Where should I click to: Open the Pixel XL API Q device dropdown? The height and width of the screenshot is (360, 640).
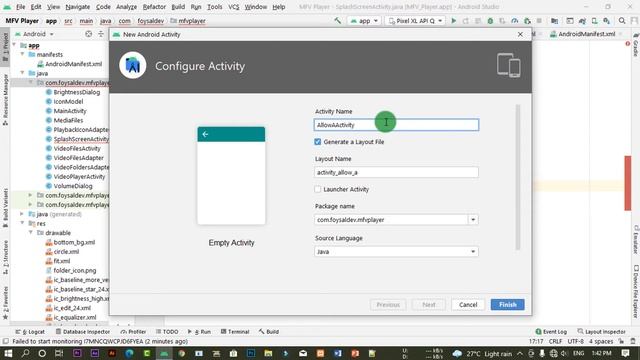(x=415, y=21)
